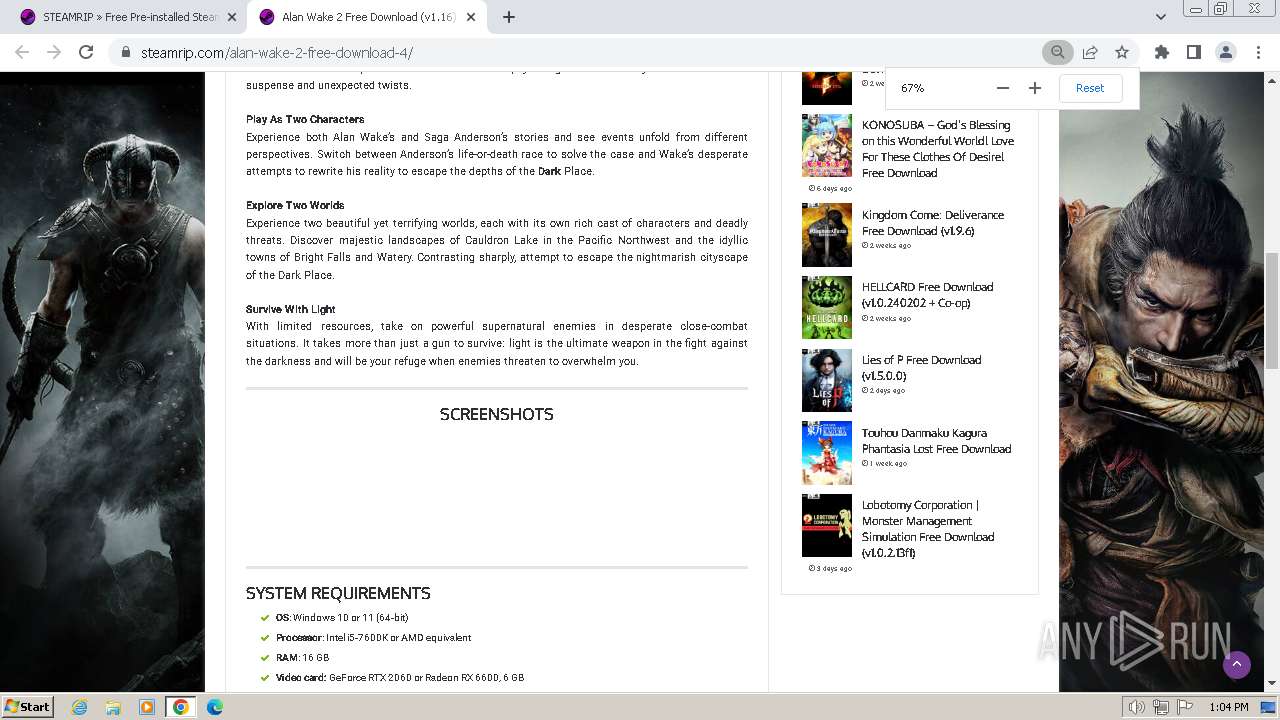The width and height of the screenshot is (1280, 720).
Task: Open the Lobotomy Corporation Free Download link
Action: [928, 529]
